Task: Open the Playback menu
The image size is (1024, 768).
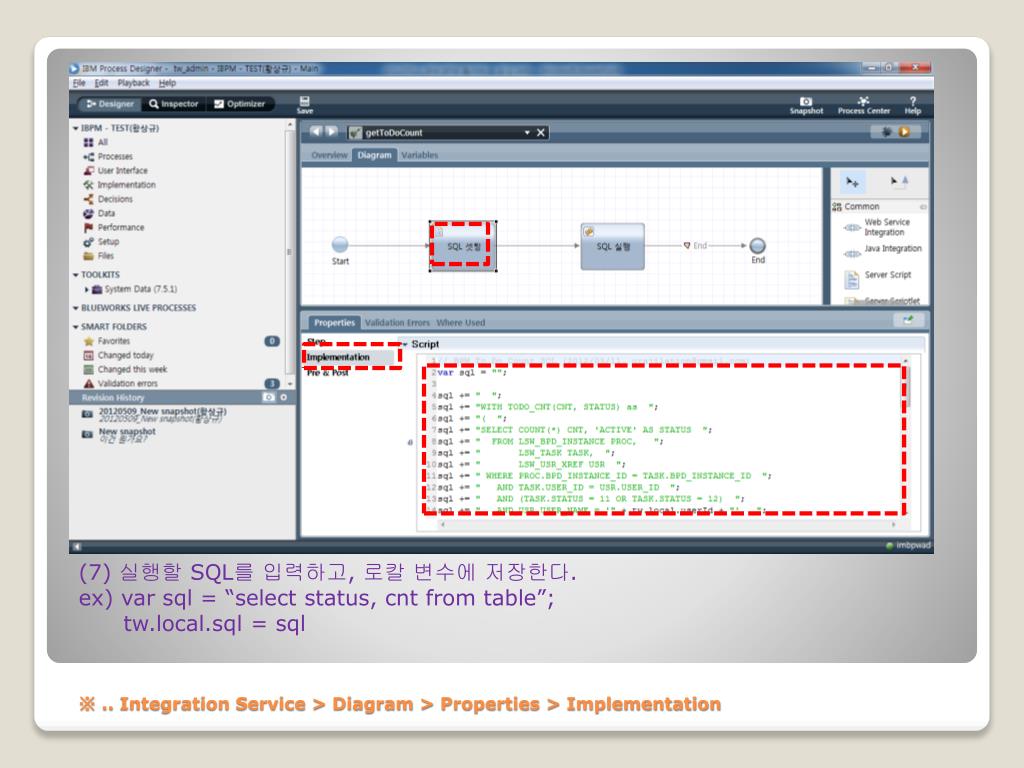Action: click(133, 83)
